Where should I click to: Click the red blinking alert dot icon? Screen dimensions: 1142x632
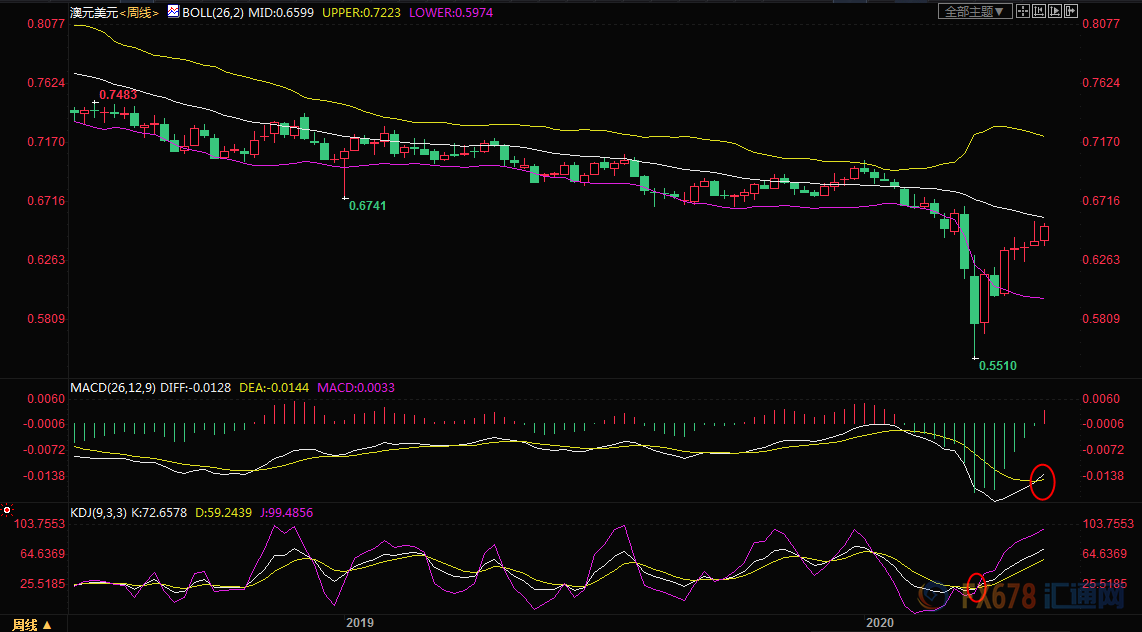(x=7, y=510)
